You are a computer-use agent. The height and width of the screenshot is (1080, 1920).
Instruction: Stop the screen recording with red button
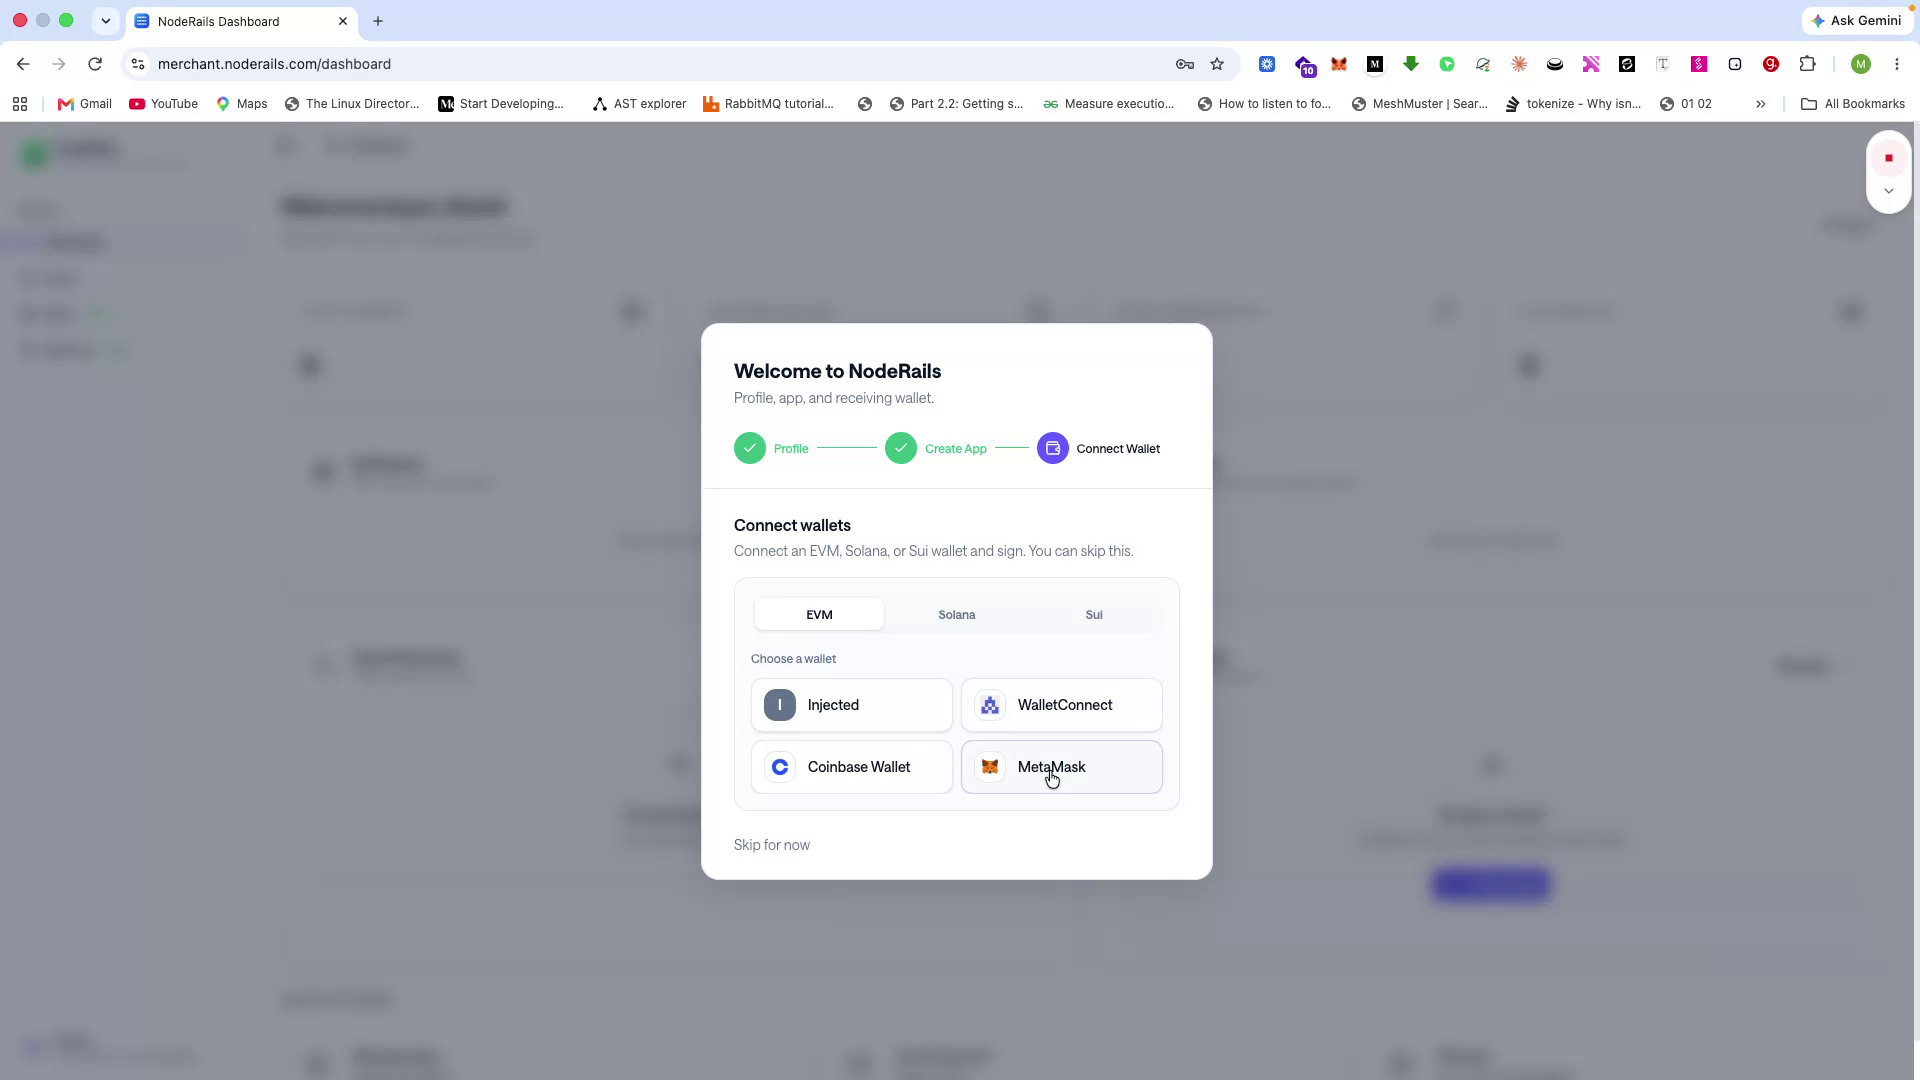pyautogui.click(x=1889, y=158)
